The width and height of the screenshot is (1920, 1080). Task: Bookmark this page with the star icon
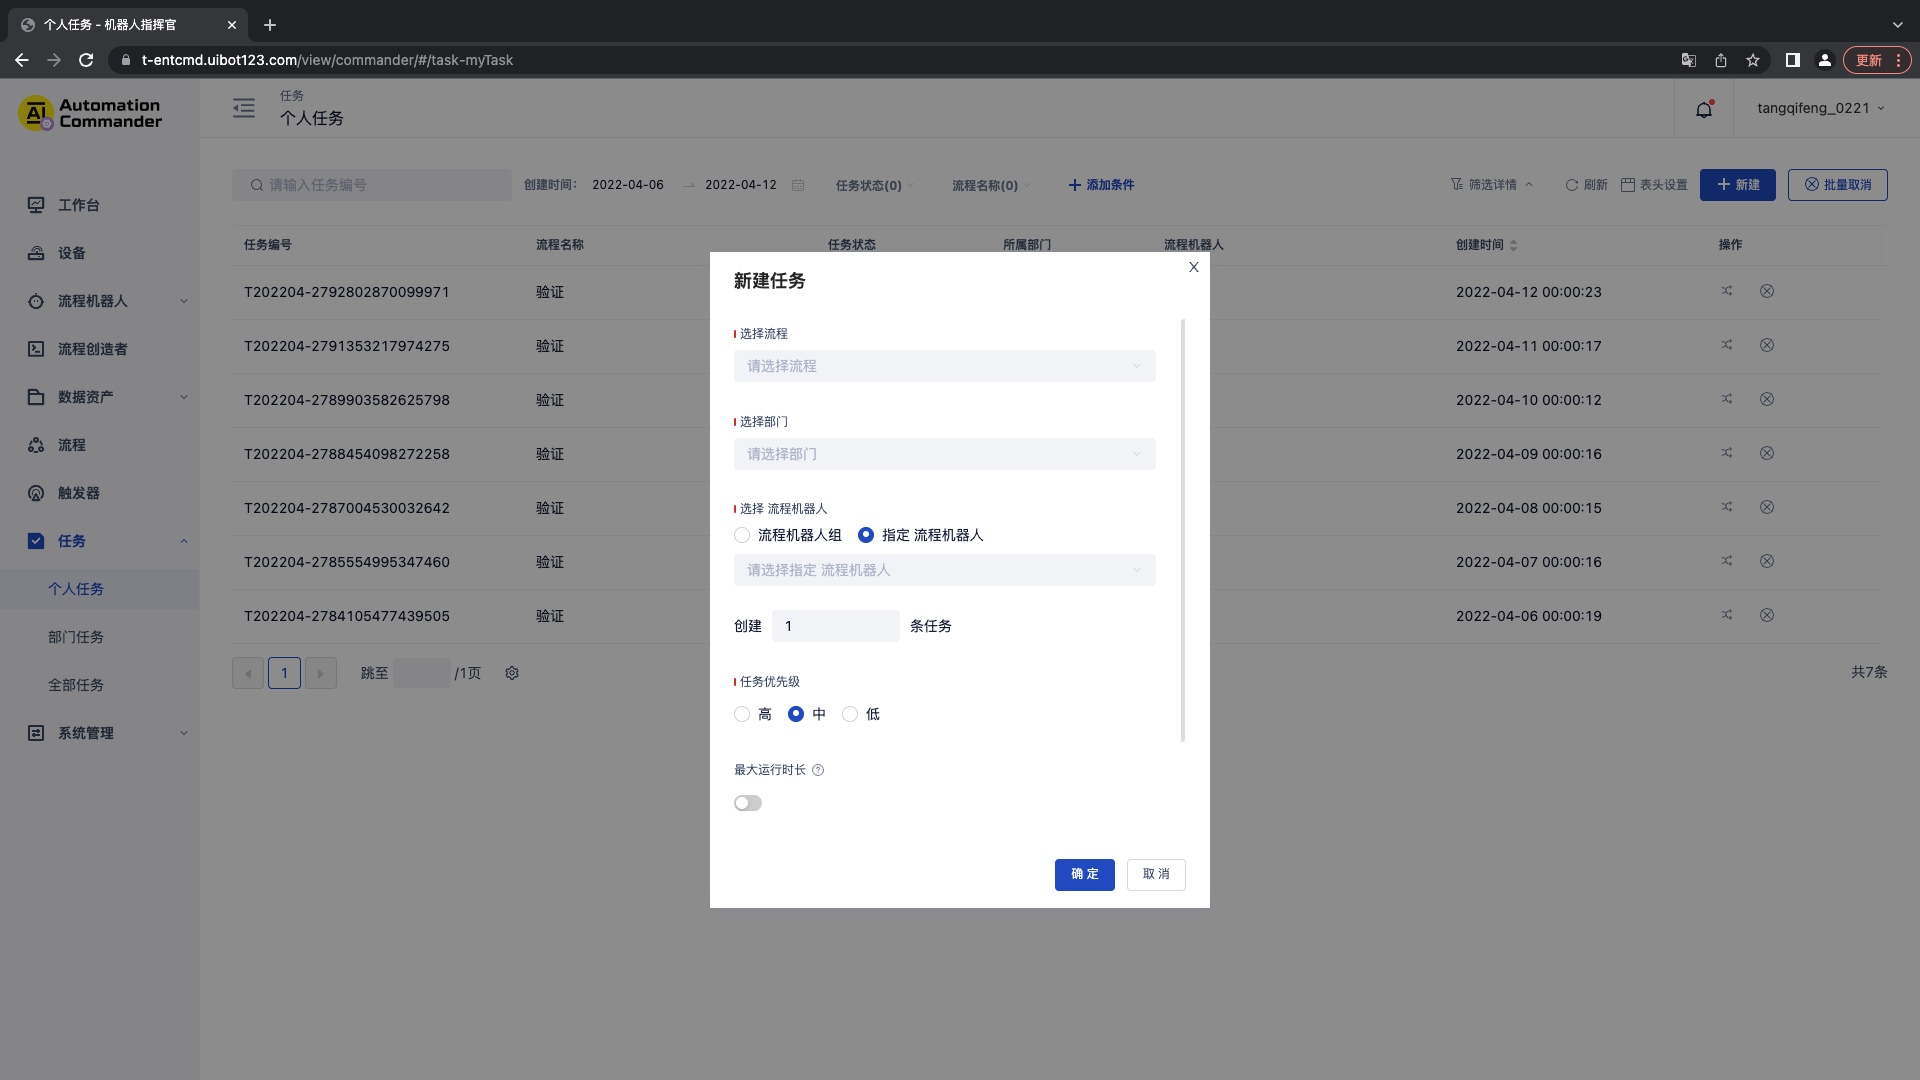click(1753, 60)
